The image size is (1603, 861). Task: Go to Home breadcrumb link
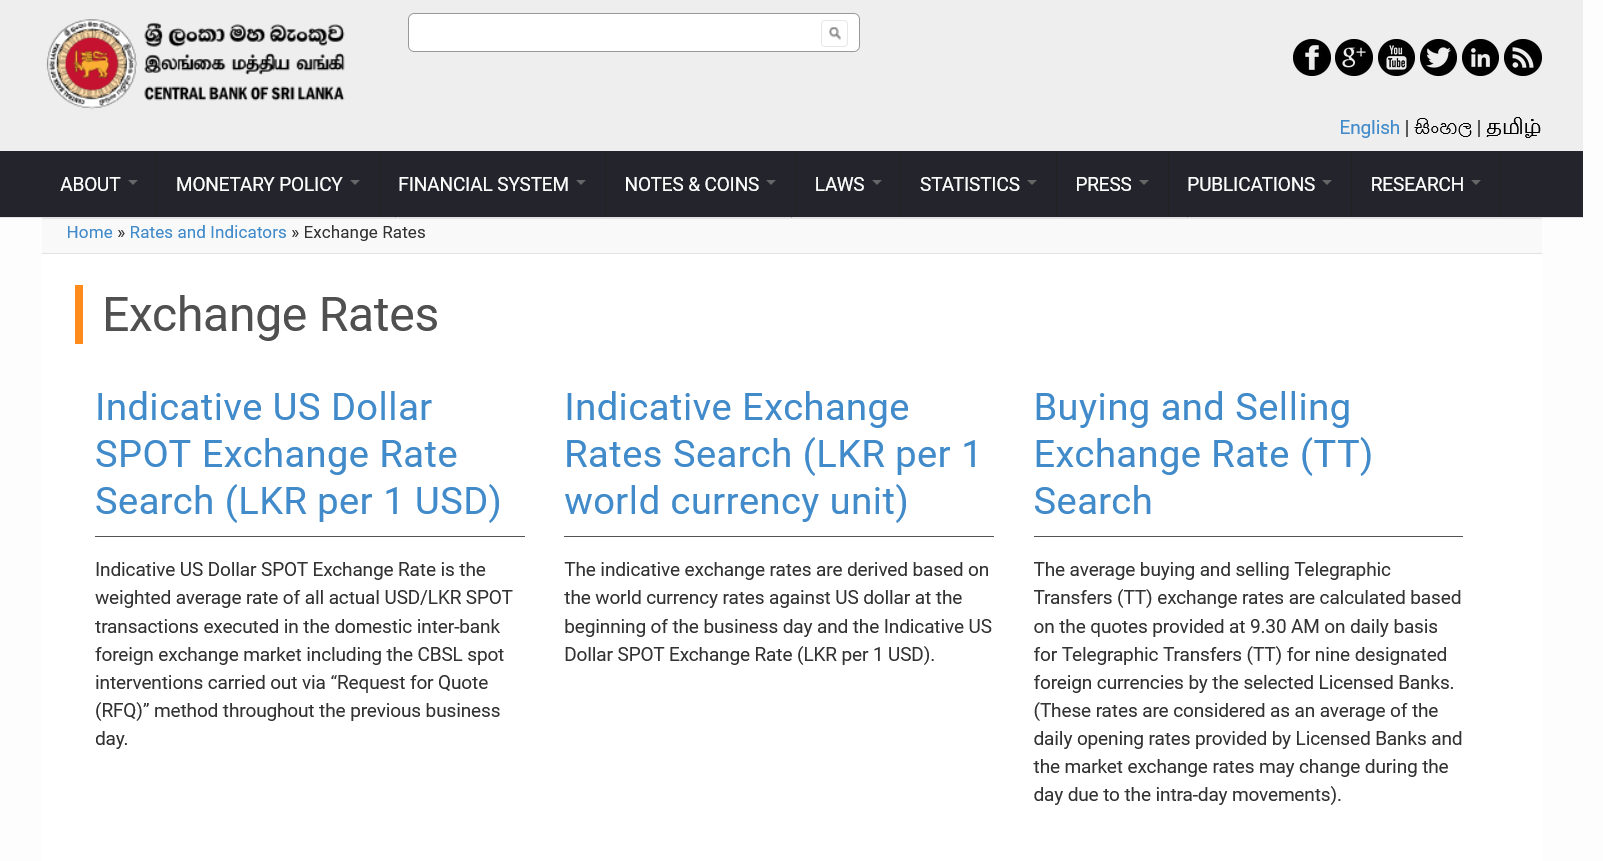click(x=89, y=232)
